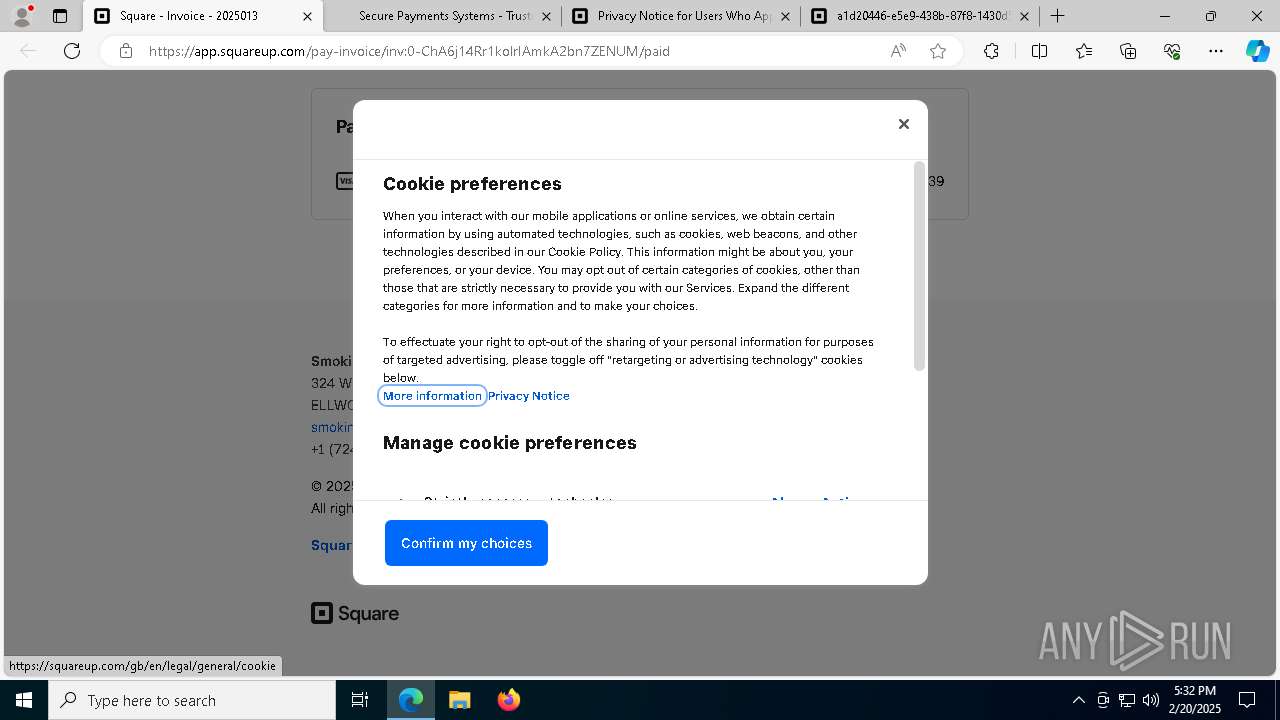Open the taskbar clock and date
This screenshot has width=1280, height=720.
(x=1195, y=700)
